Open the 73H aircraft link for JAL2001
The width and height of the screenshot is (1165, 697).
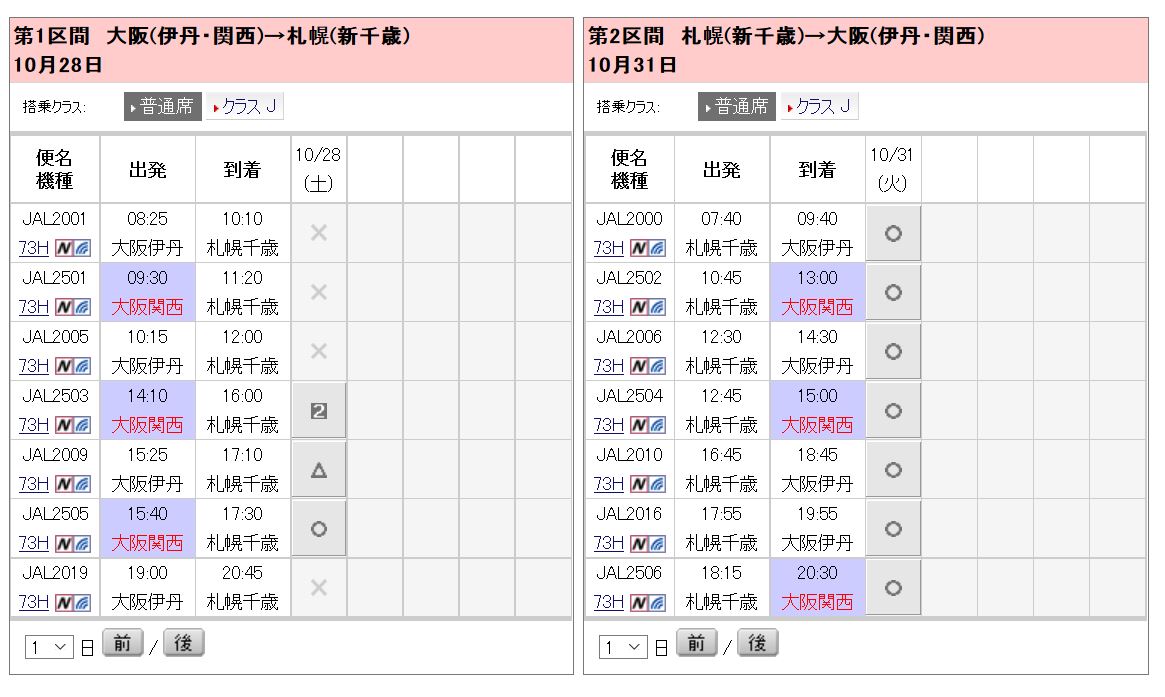33,248
